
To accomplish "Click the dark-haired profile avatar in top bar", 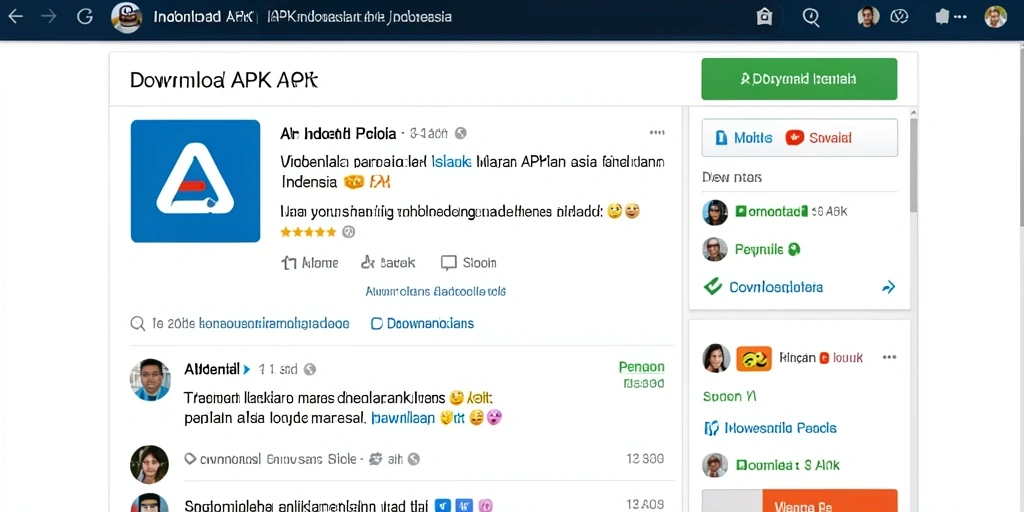I will pos(868,16).
